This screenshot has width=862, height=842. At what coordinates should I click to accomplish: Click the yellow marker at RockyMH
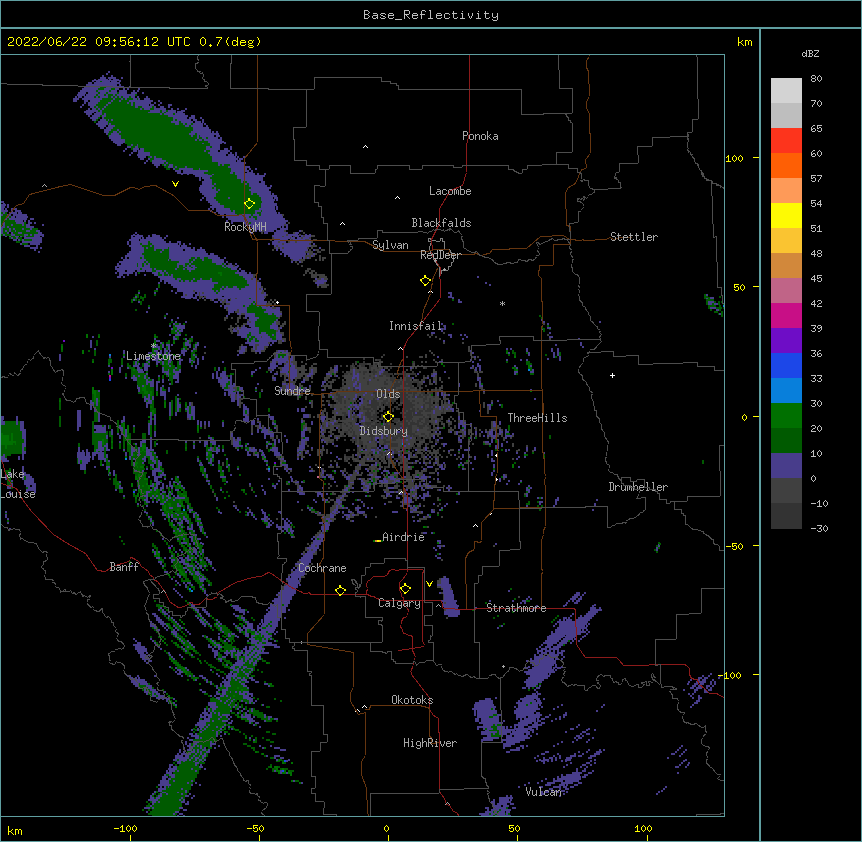point(250,204)
